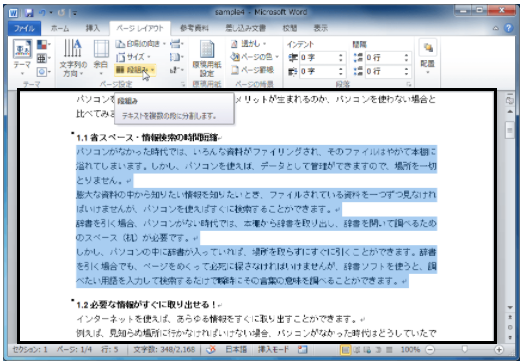Click the 100% zoom level button
The width and height of the screenshot is (521, 361).
click(410, 350)
